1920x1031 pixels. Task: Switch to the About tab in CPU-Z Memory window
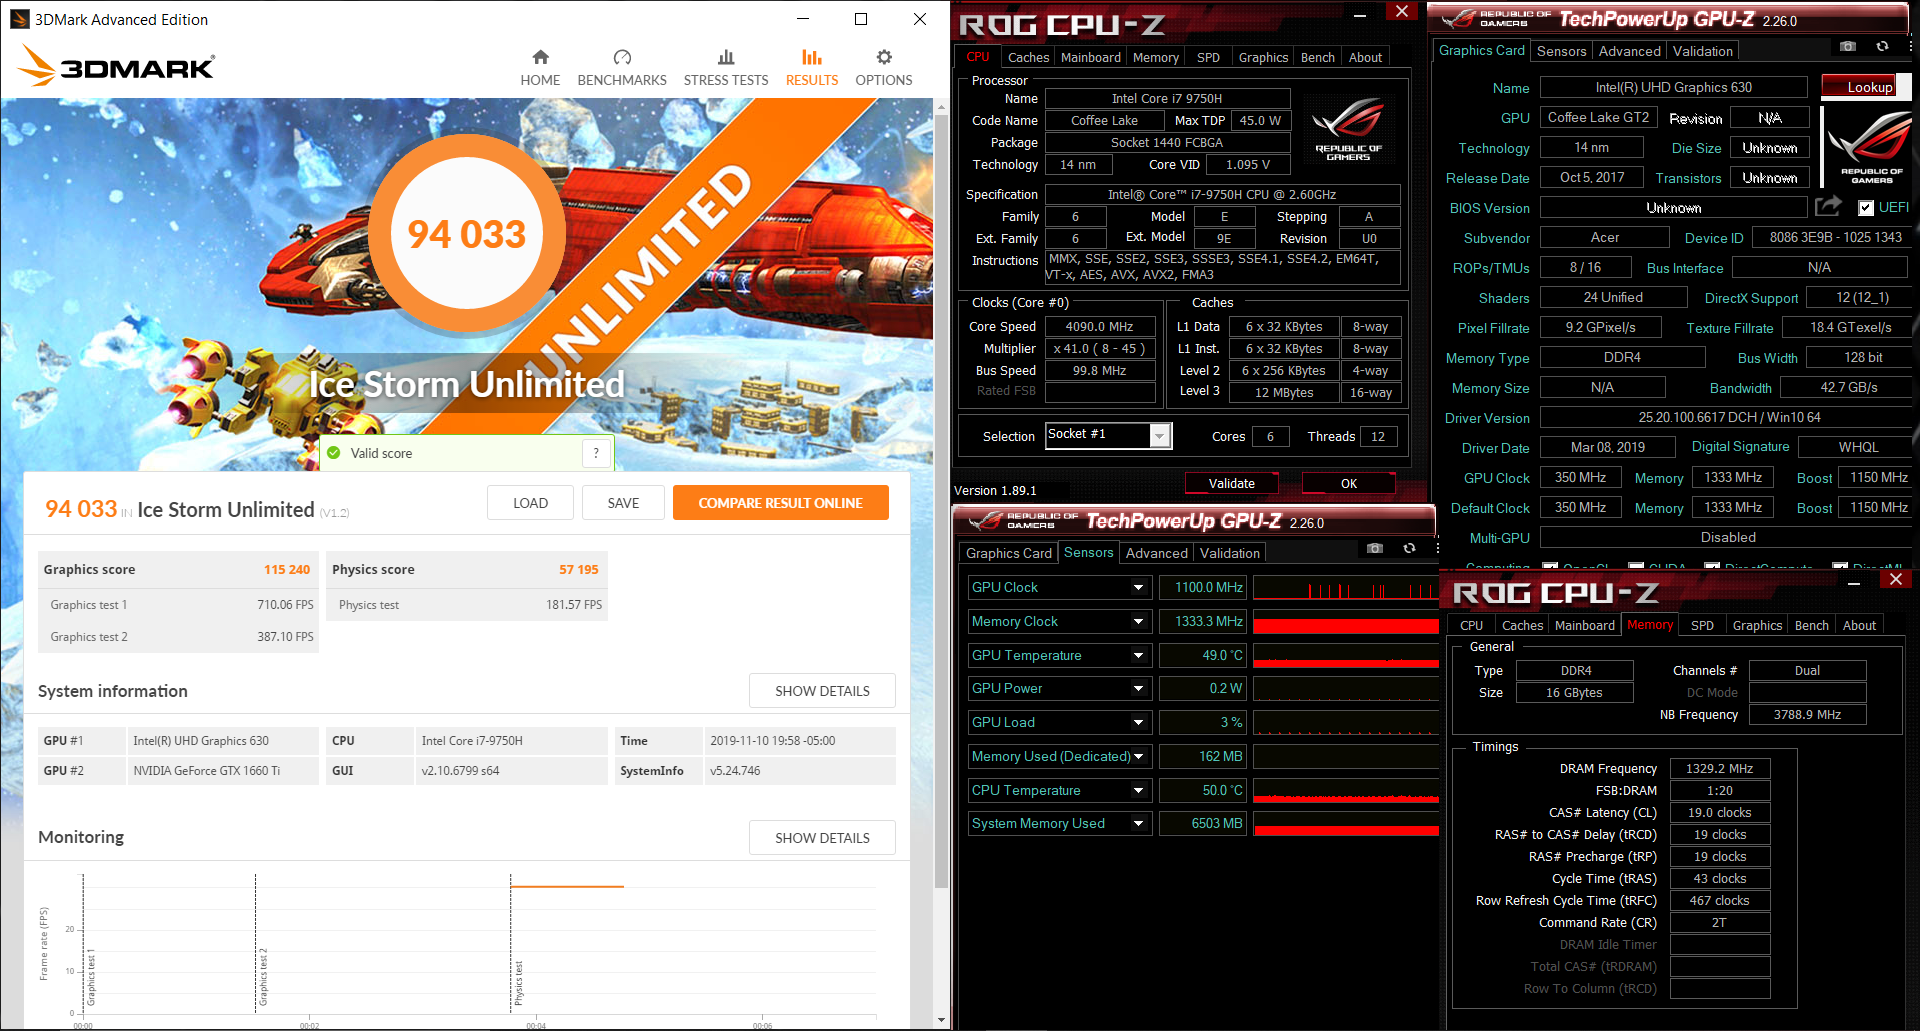1859,625
